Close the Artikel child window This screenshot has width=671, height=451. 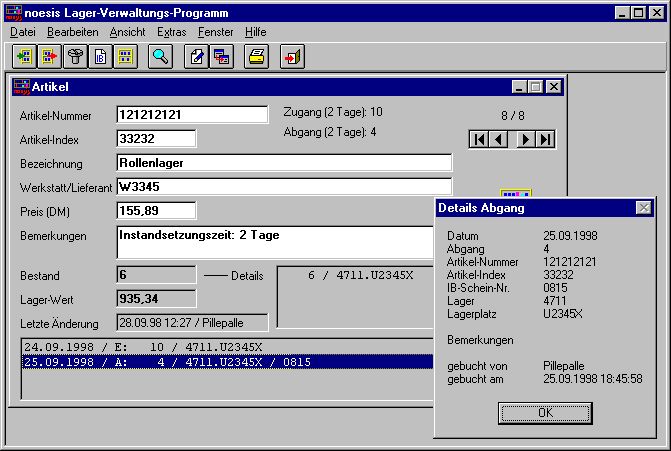(554, 87)
